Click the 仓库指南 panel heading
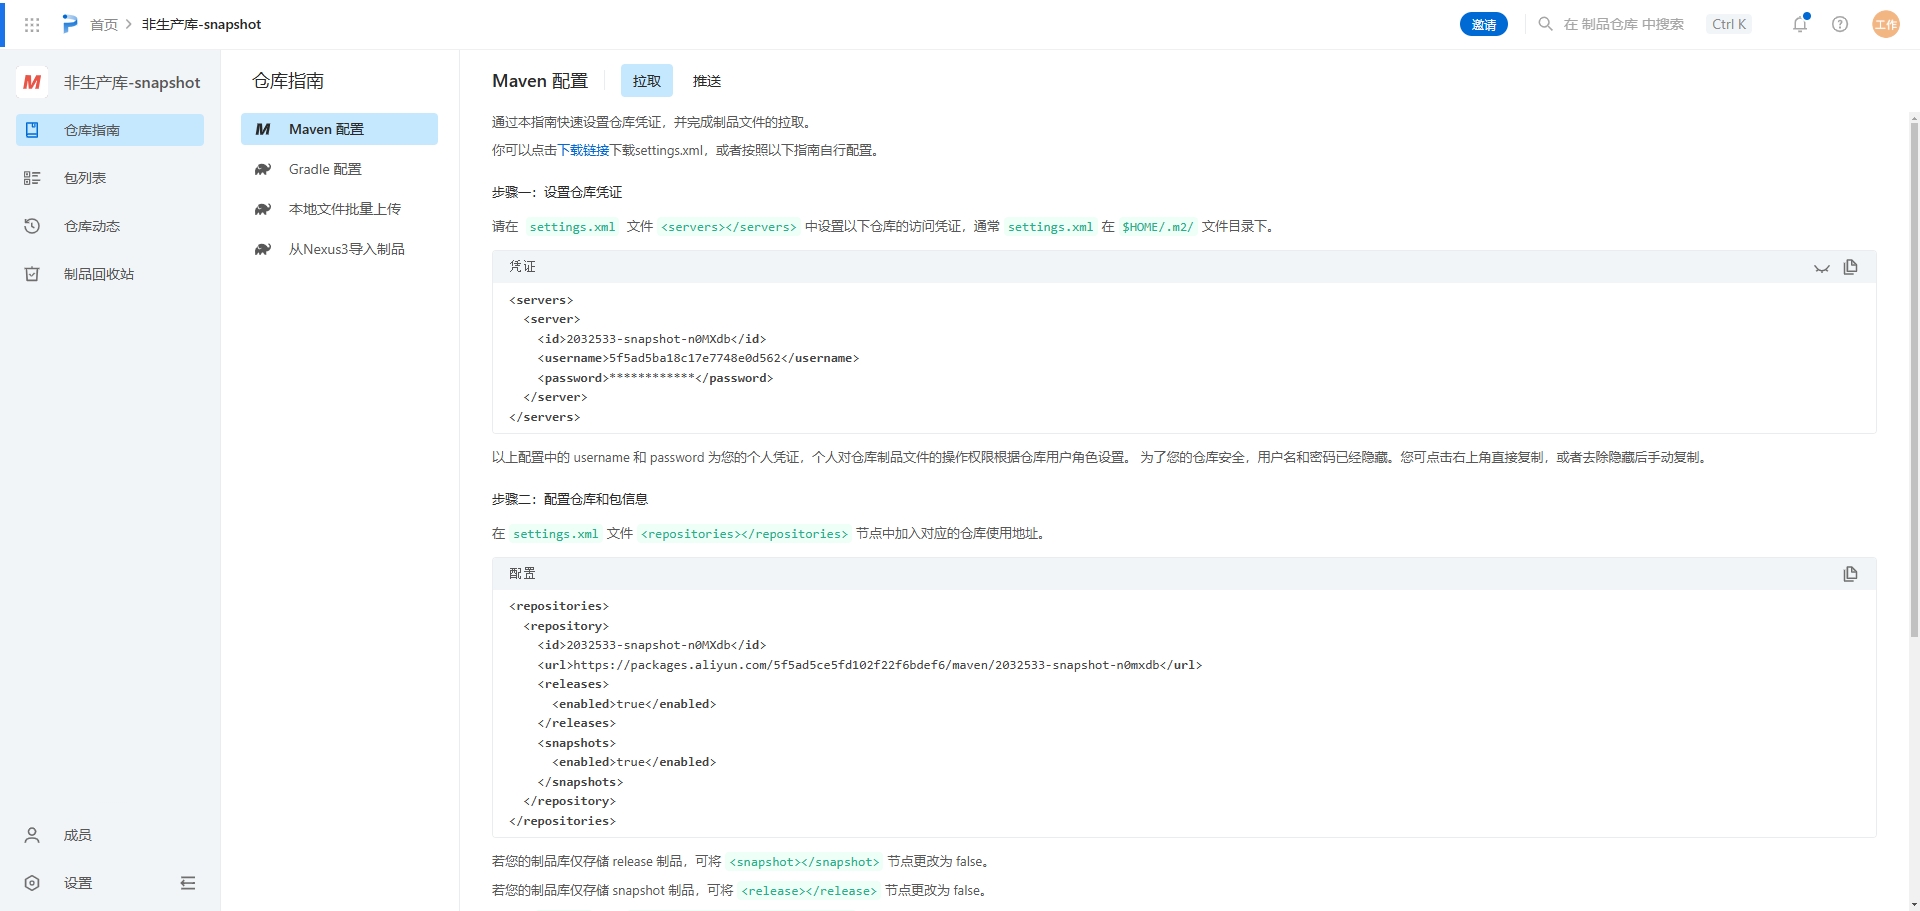This screenshot has height=911, width=1920. click(x=288, y=81)
